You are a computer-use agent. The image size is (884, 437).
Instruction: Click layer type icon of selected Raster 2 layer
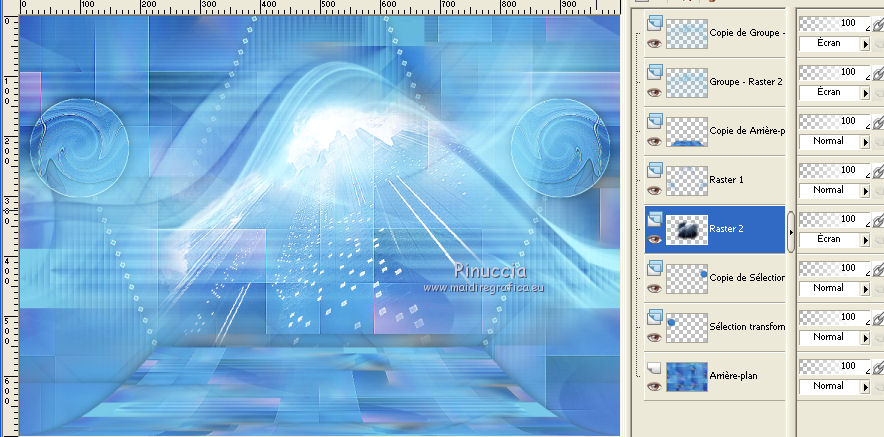(654, 219)
